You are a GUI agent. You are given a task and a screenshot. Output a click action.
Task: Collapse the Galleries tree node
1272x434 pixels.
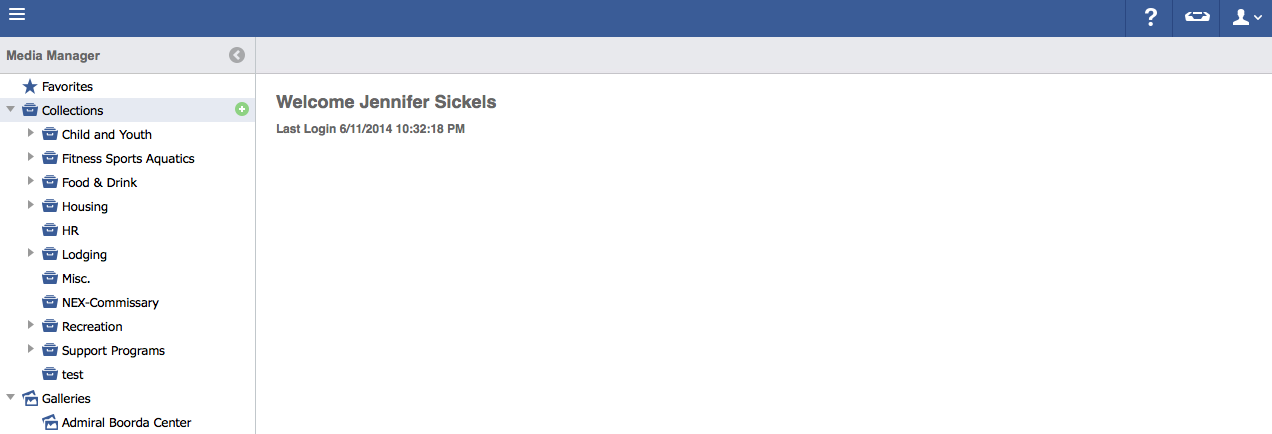pos(10,398)
